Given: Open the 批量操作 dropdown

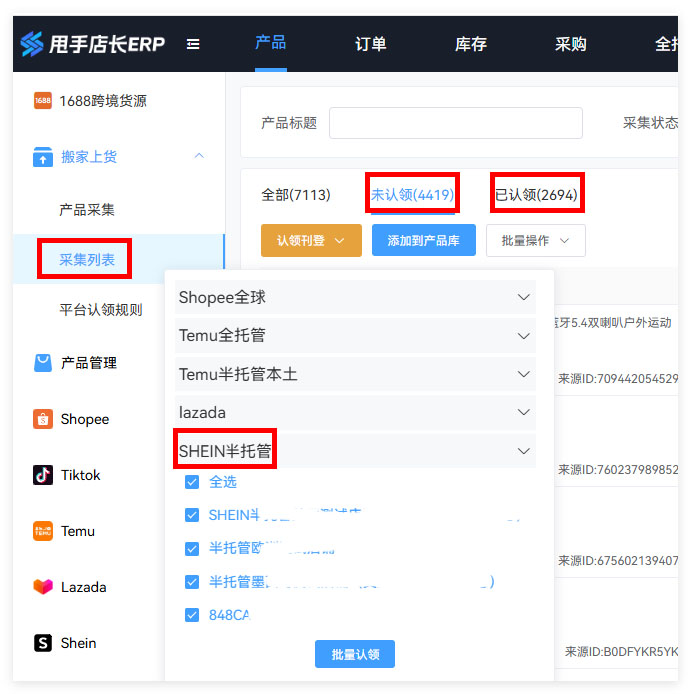Looking at the screenshot, I should click(x=536, y=240).
